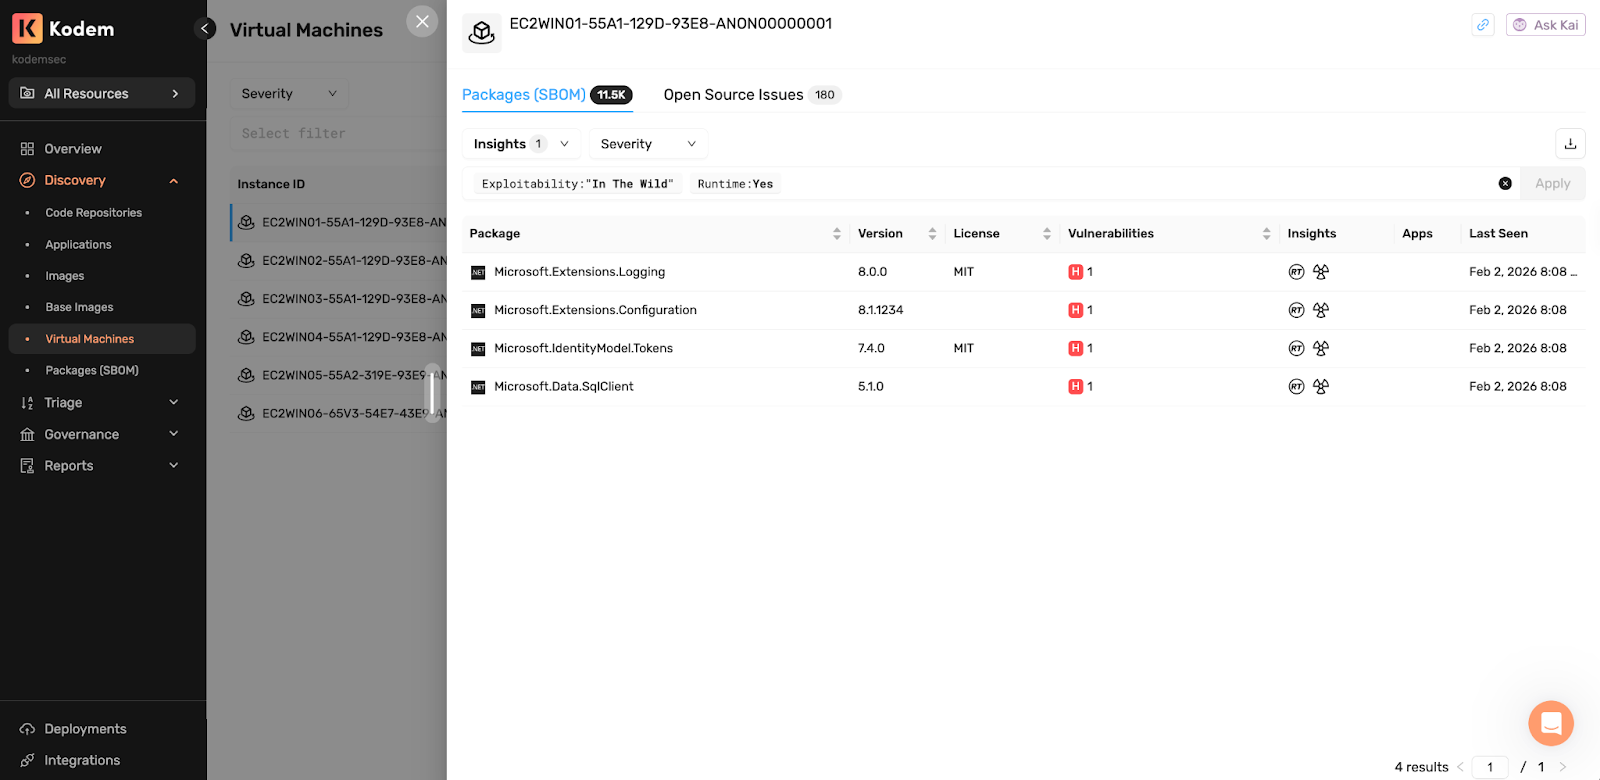
Task: Open Code Repositories in sidebar
Action: 94,213
